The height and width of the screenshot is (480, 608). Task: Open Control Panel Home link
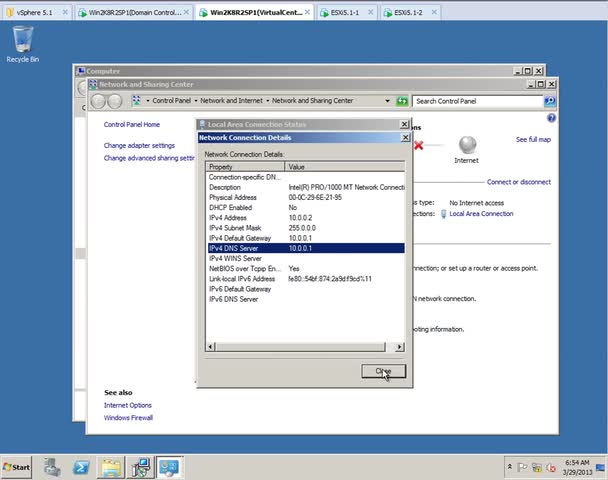[x=132, y=124]
